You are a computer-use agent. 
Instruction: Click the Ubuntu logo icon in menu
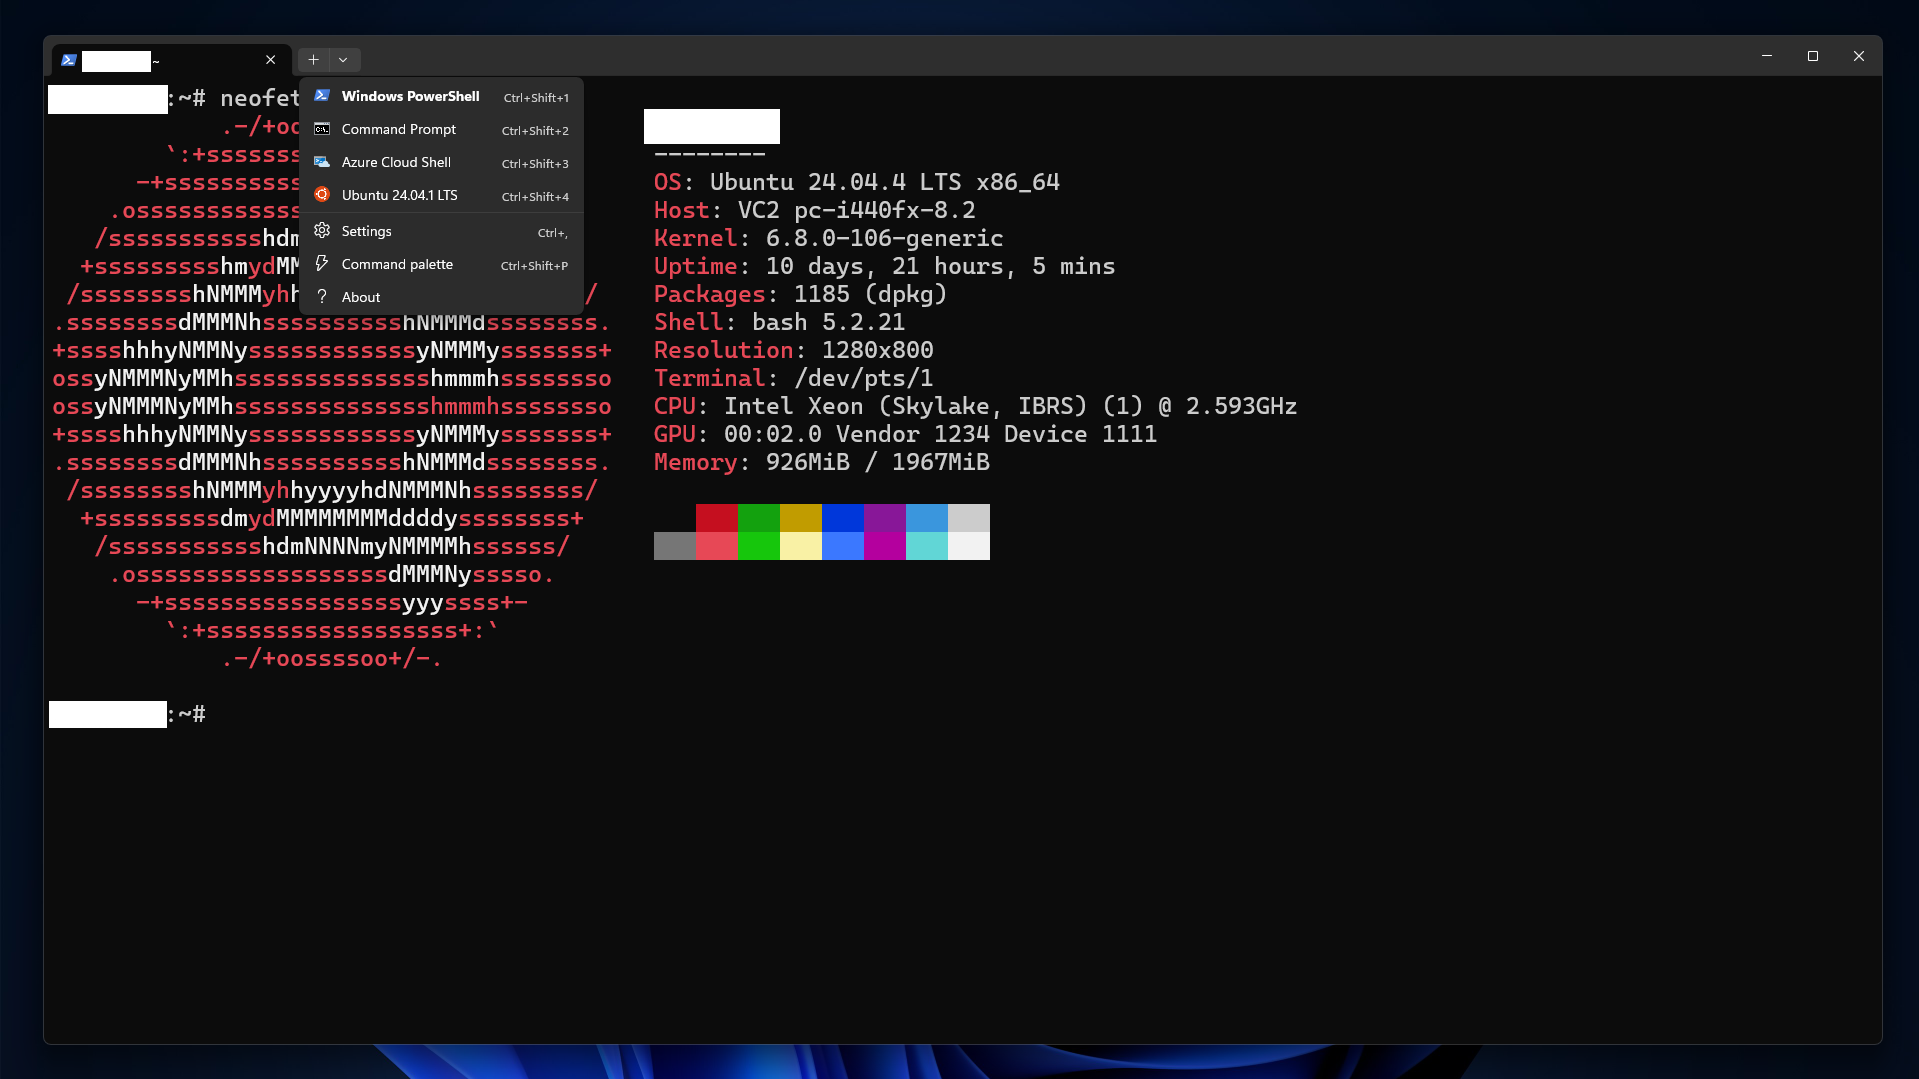click(x=322, y=195)
